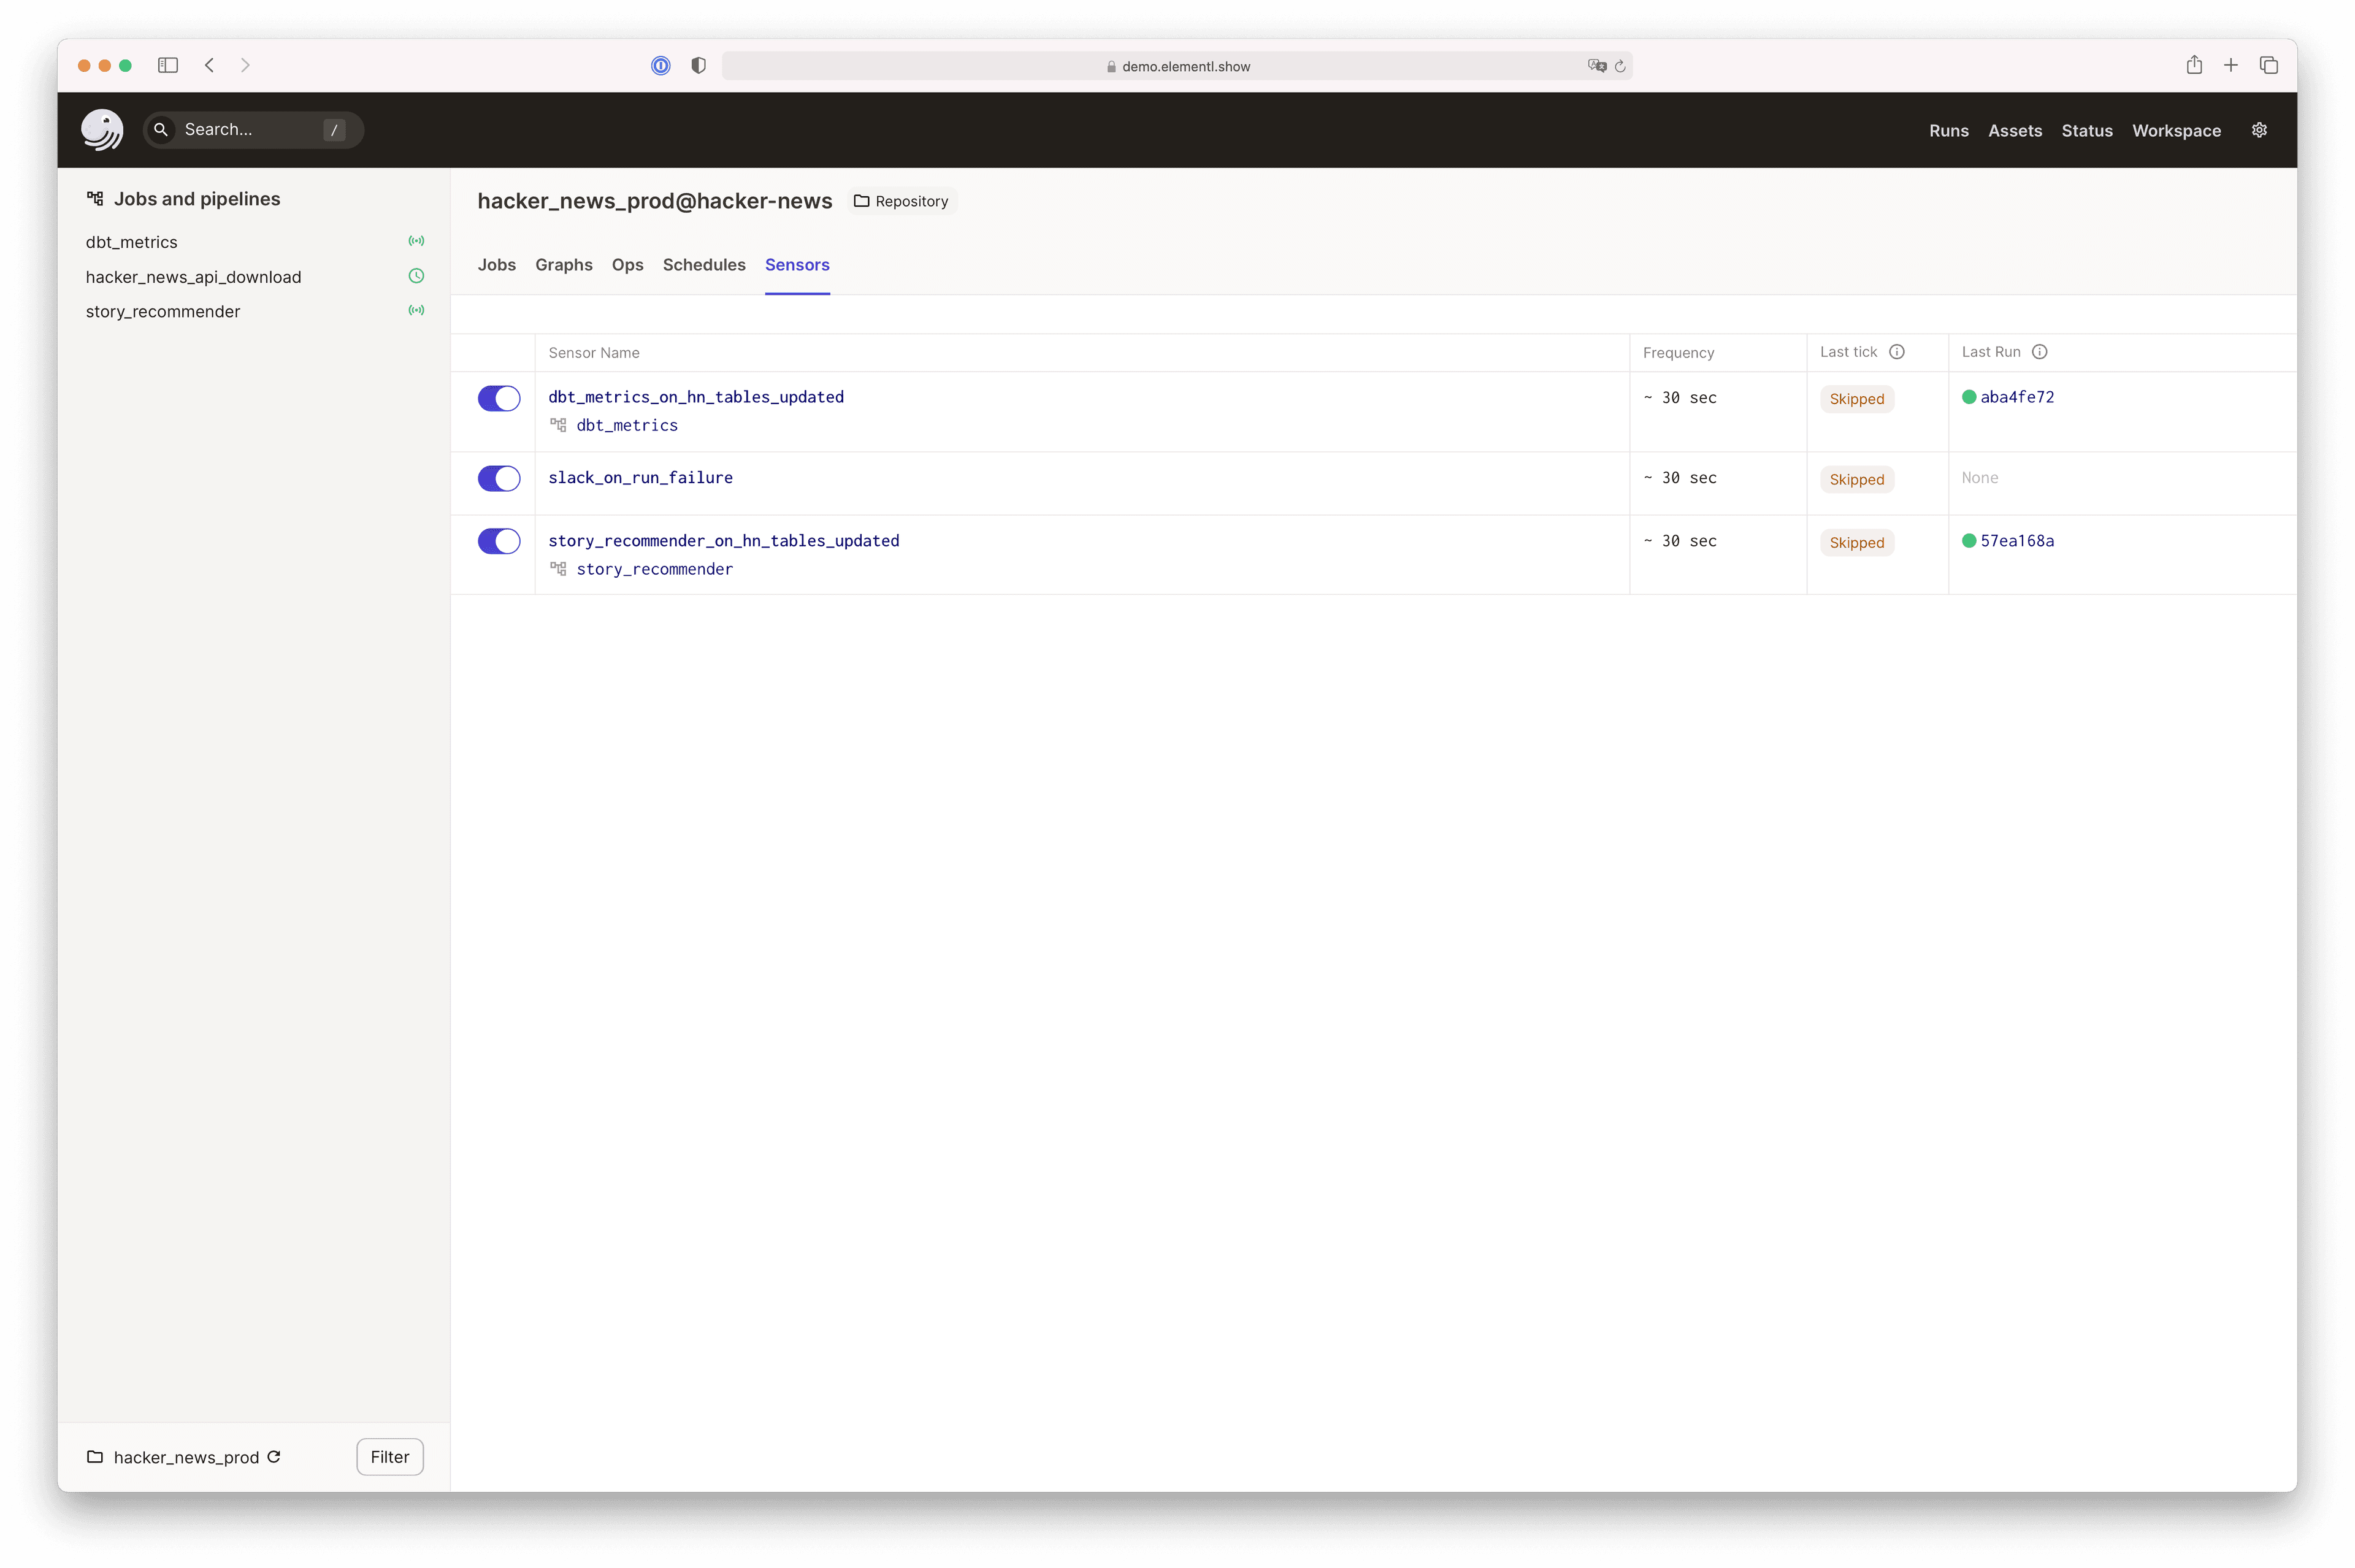Click schedule clock icon beside hacker_news_api_download
The height and width of the screenshot is (1568, 2355).
click(x=416, y=276)
